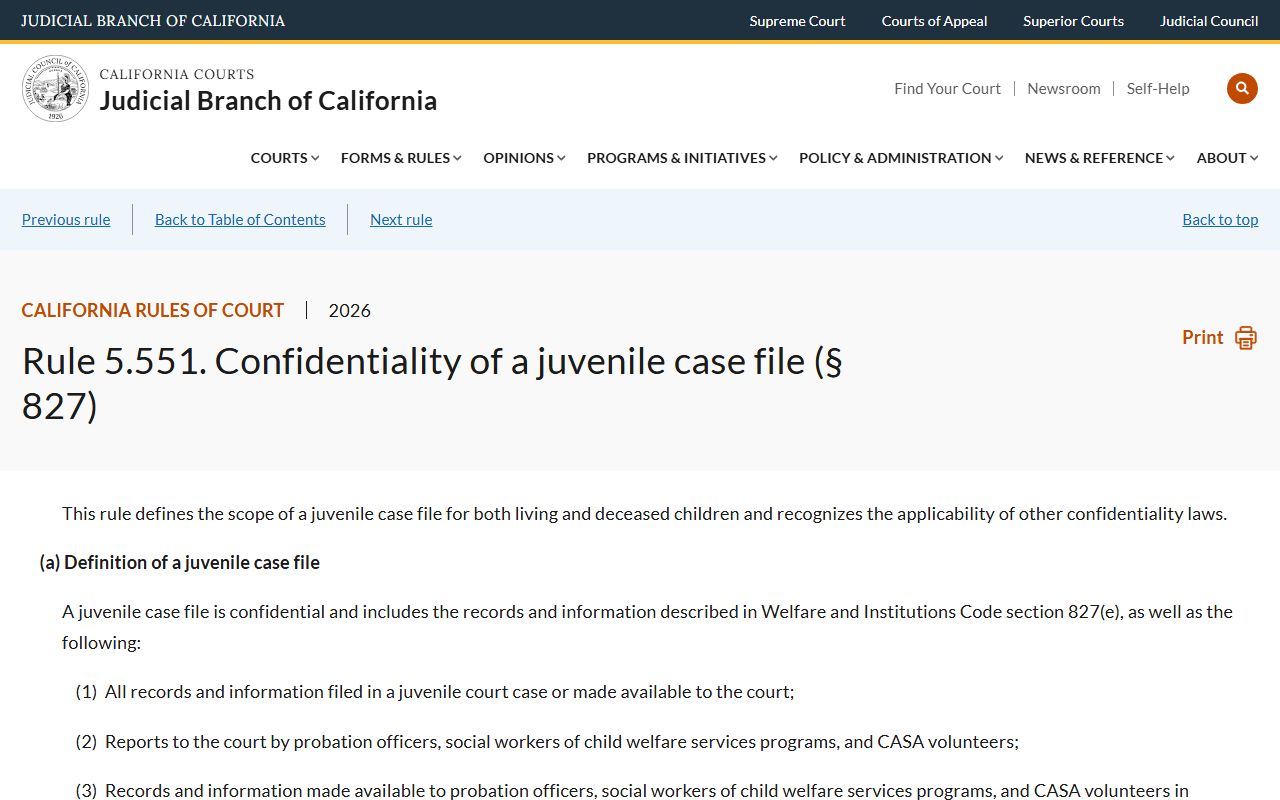The width and height of the screenshot is (1280, 800).
Task: Click Back to Table of Contents
Action: click(240, 220)
